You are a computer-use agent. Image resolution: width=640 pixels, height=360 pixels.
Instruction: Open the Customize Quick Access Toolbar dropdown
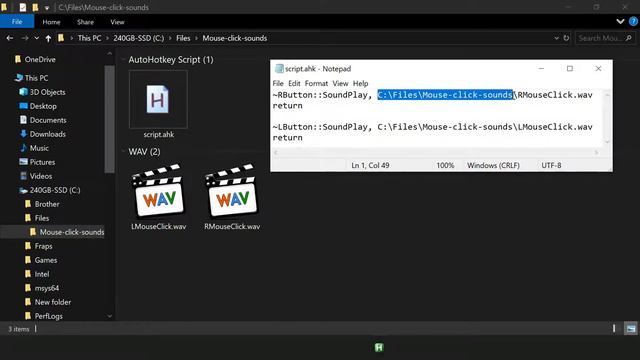click(x=47, y=8)
